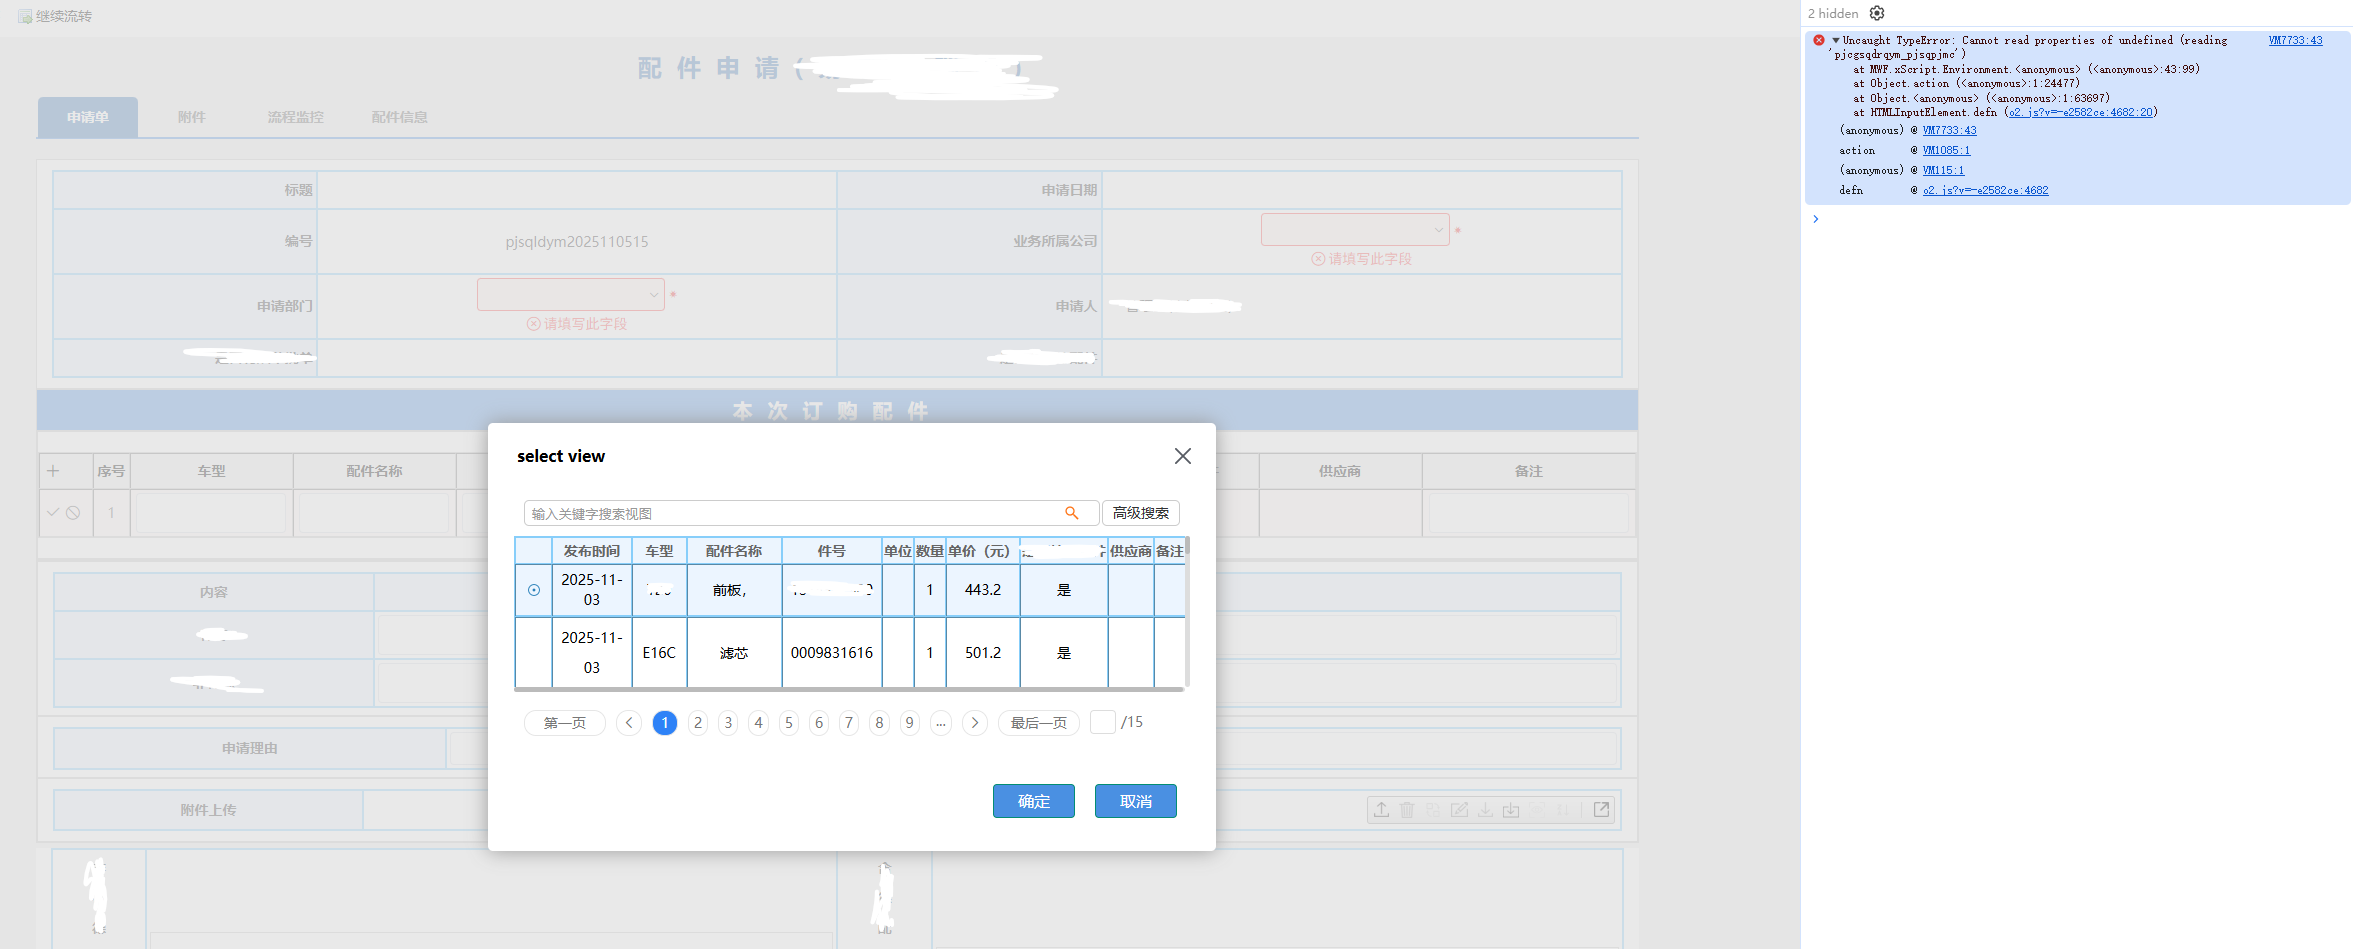
Task: Click the console prompt chevron
Action: tap(1816, 219)
